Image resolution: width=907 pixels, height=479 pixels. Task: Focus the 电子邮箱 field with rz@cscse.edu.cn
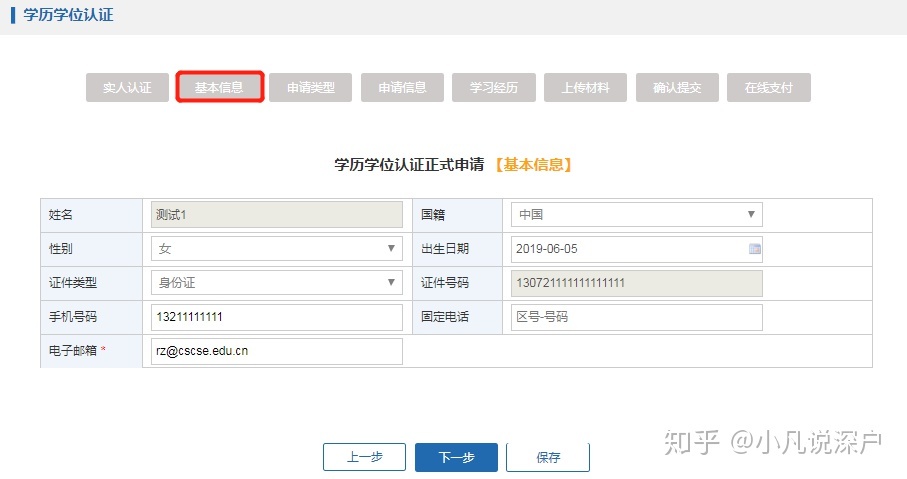[x=276, y=351]
